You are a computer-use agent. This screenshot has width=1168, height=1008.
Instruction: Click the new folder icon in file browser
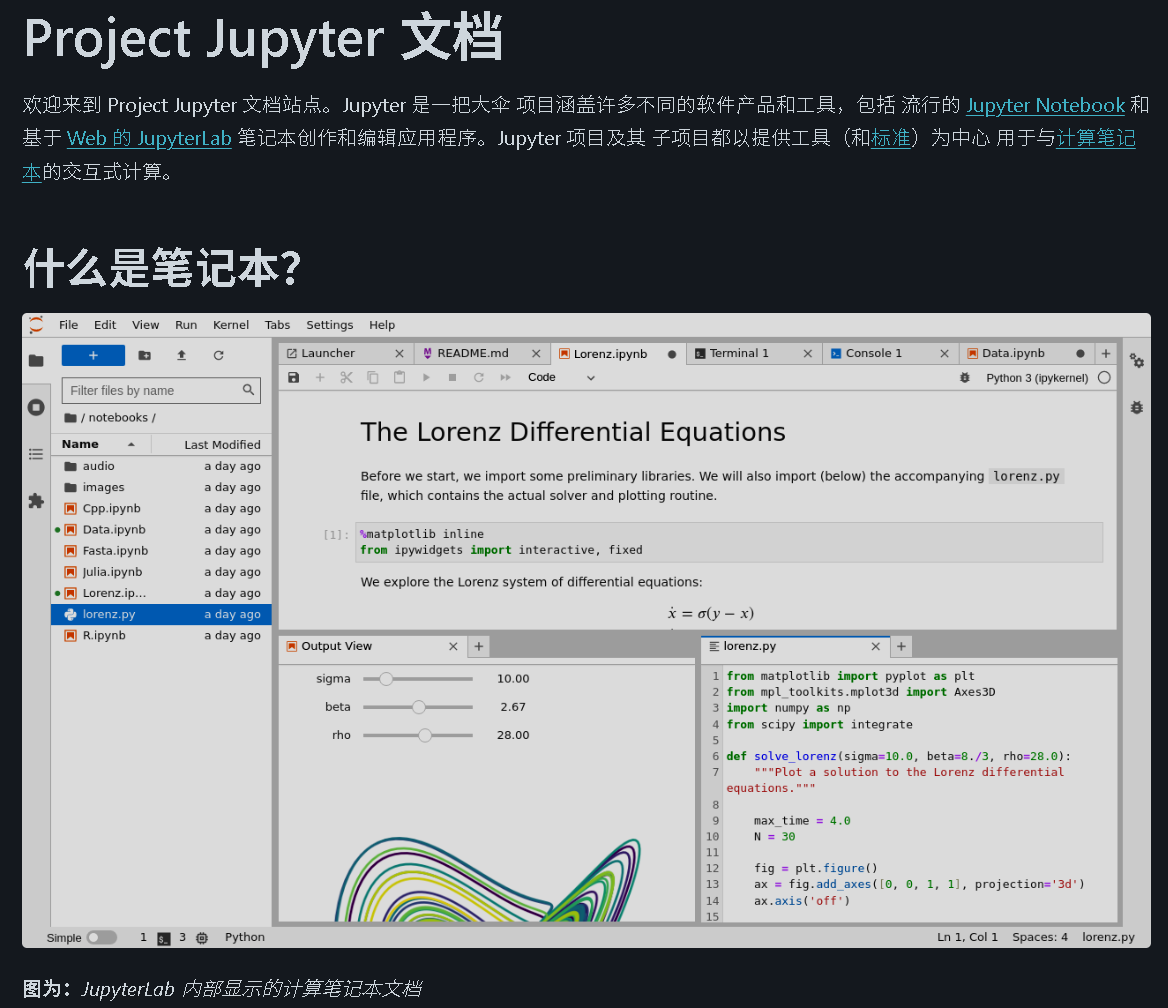click(145, 356)
